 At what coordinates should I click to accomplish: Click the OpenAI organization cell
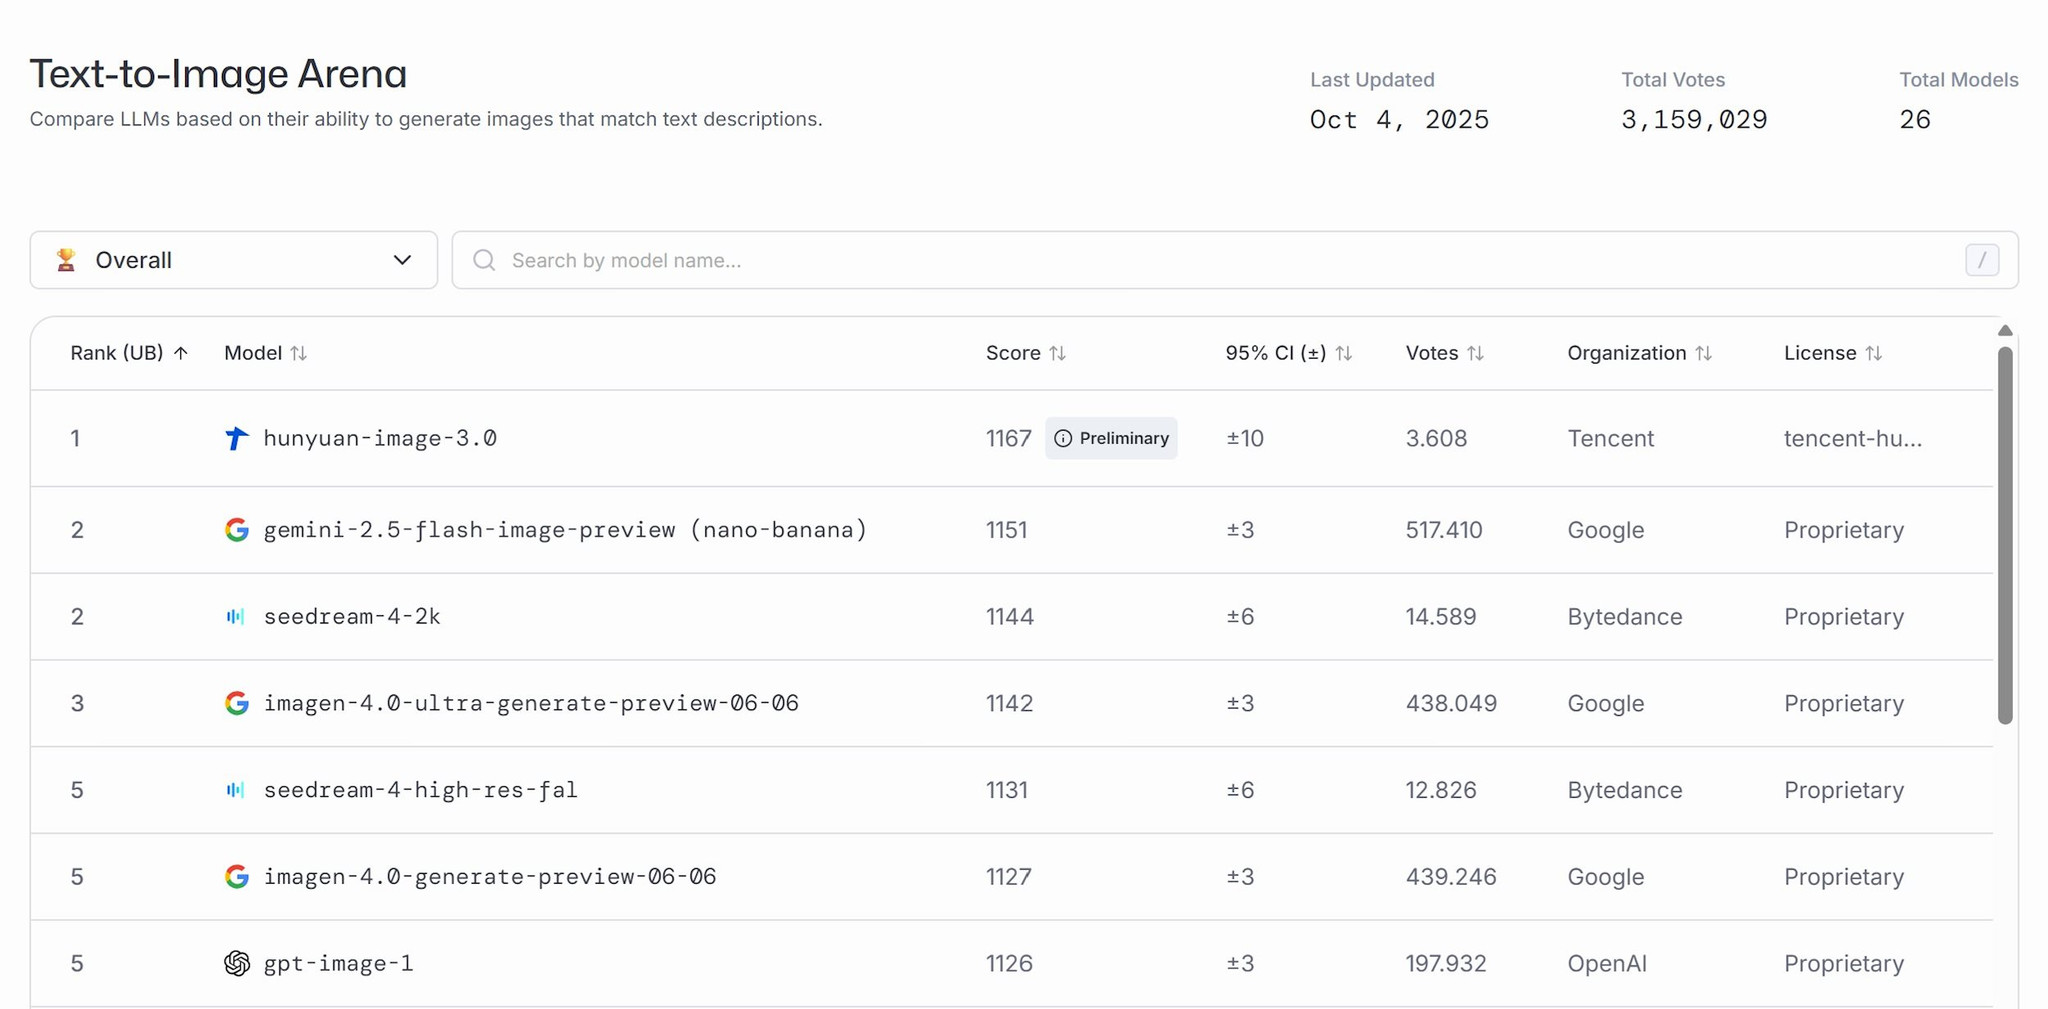[1607, 963]
